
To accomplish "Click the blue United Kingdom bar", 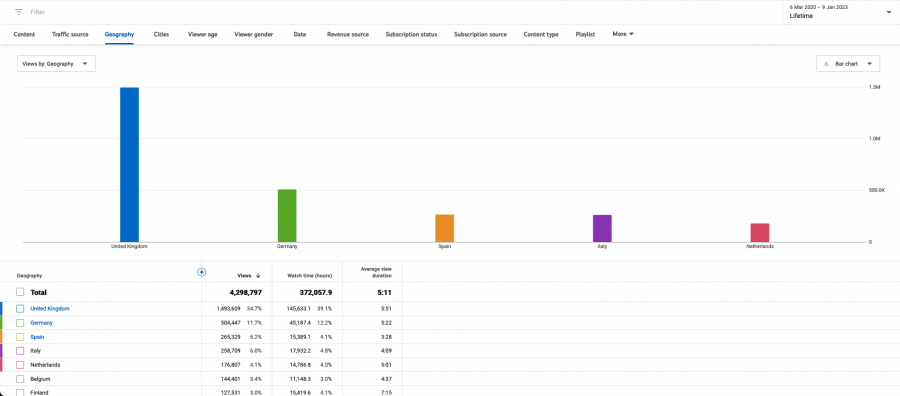I will [x=129, y=165].
